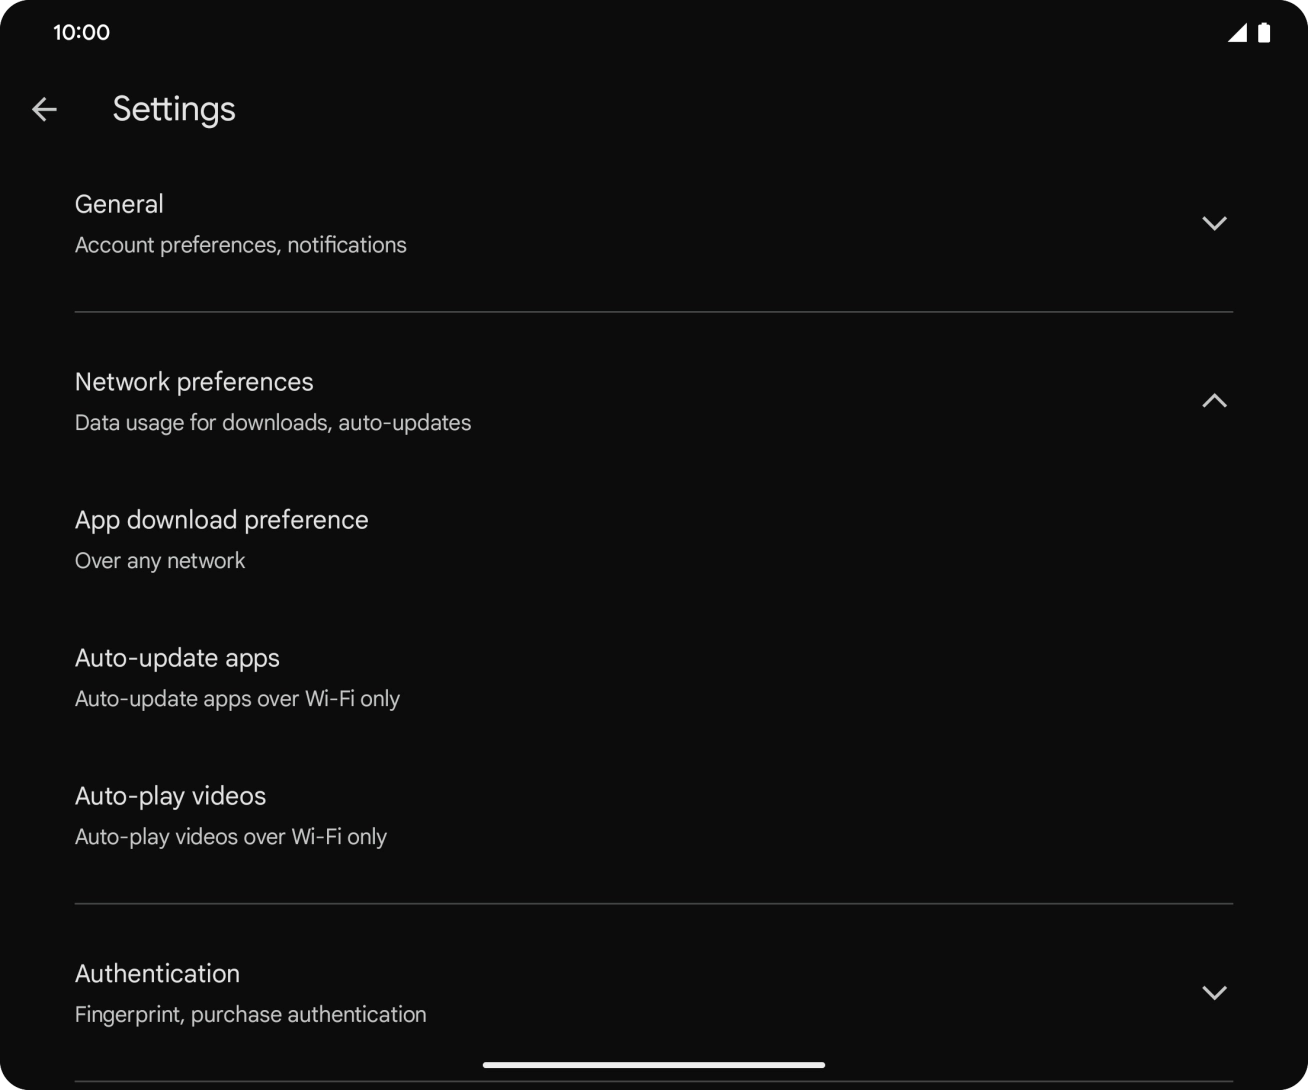Click the collapse arrow on Network preferences
The image size is (1308, 1090).
pyautogui.click(x=1214, y=400)
